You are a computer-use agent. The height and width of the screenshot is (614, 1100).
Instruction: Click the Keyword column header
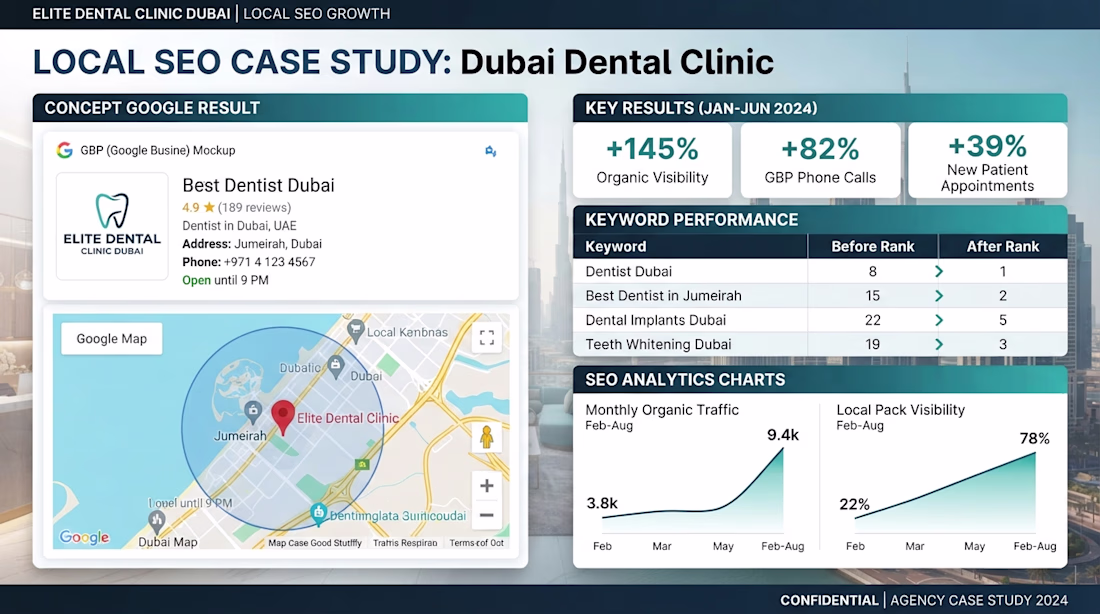point(690,246)
